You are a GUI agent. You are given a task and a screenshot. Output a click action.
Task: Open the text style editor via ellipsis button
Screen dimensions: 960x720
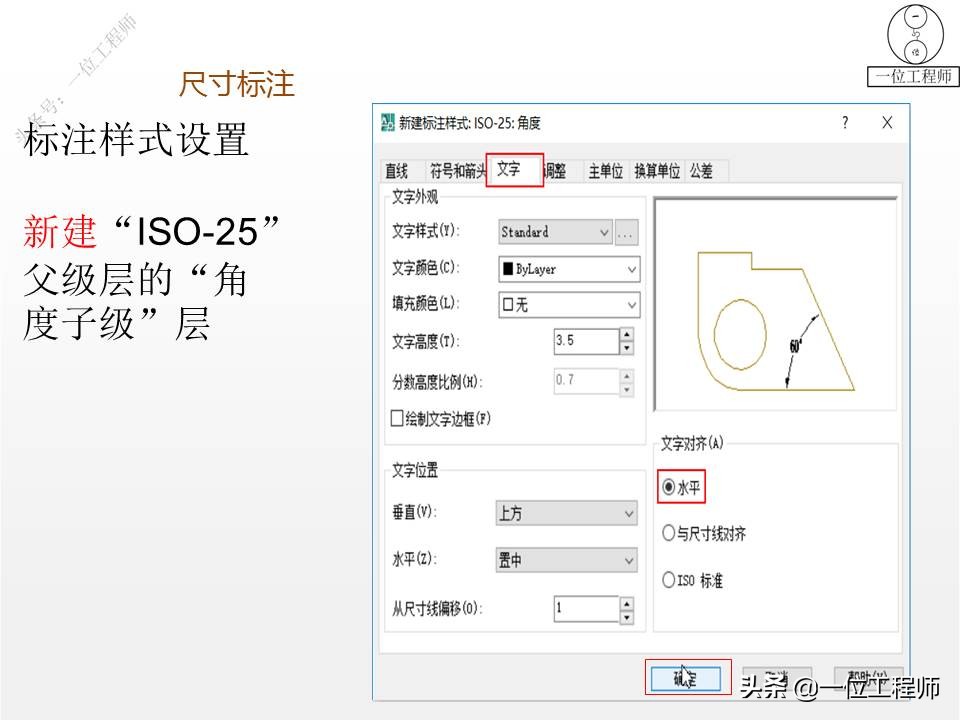coord(626,232)
